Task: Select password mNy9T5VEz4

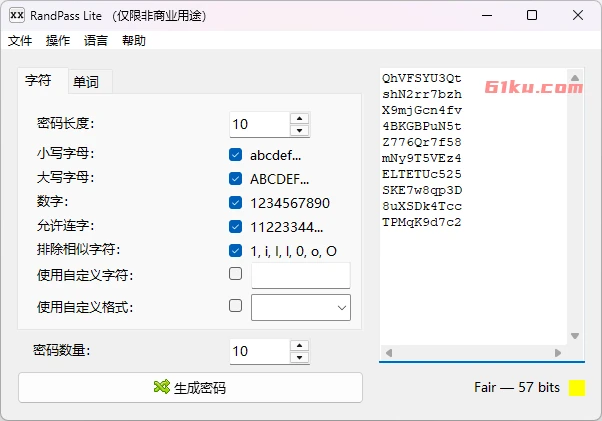Action: 422,158
